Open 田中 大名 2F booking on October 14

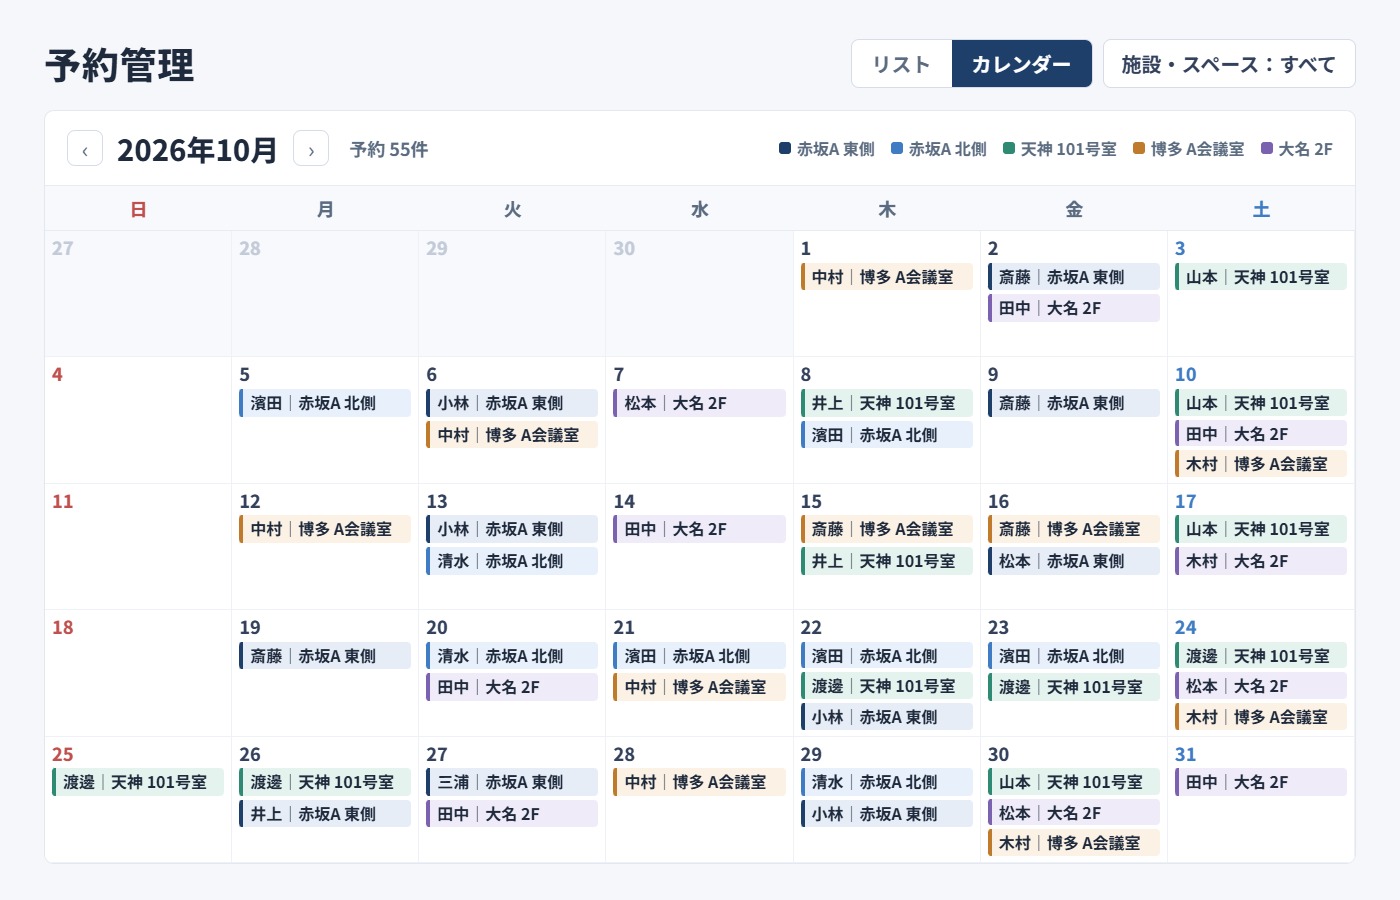699,529
